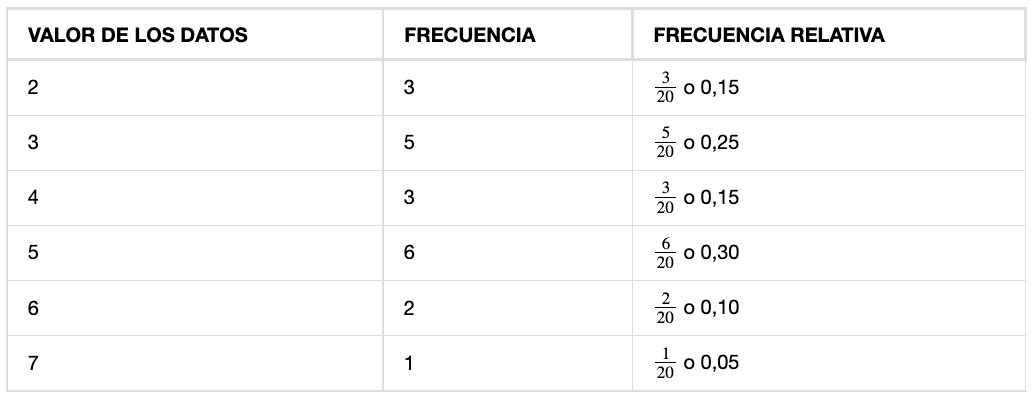Click the fraction 2/20
The image size is (1031, 396).
tap(665, 309)
